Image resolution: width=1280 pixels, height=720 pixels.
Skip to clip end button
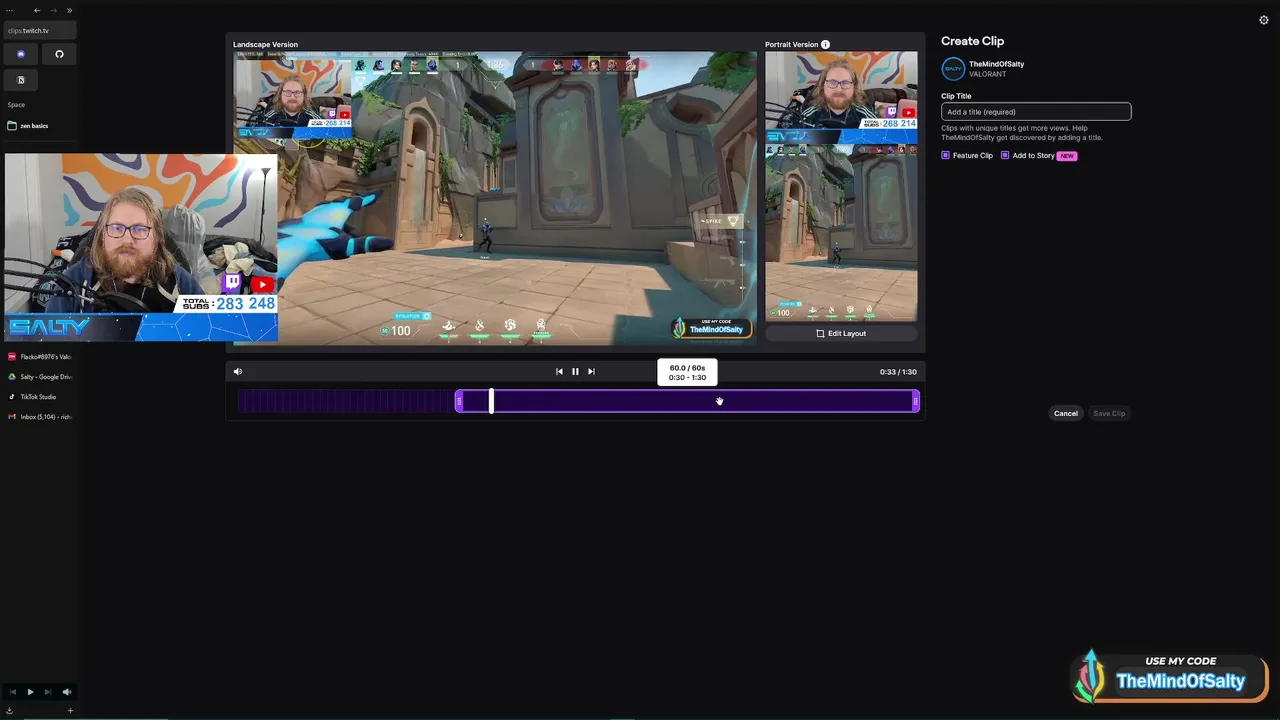click(x=591, y=372)
